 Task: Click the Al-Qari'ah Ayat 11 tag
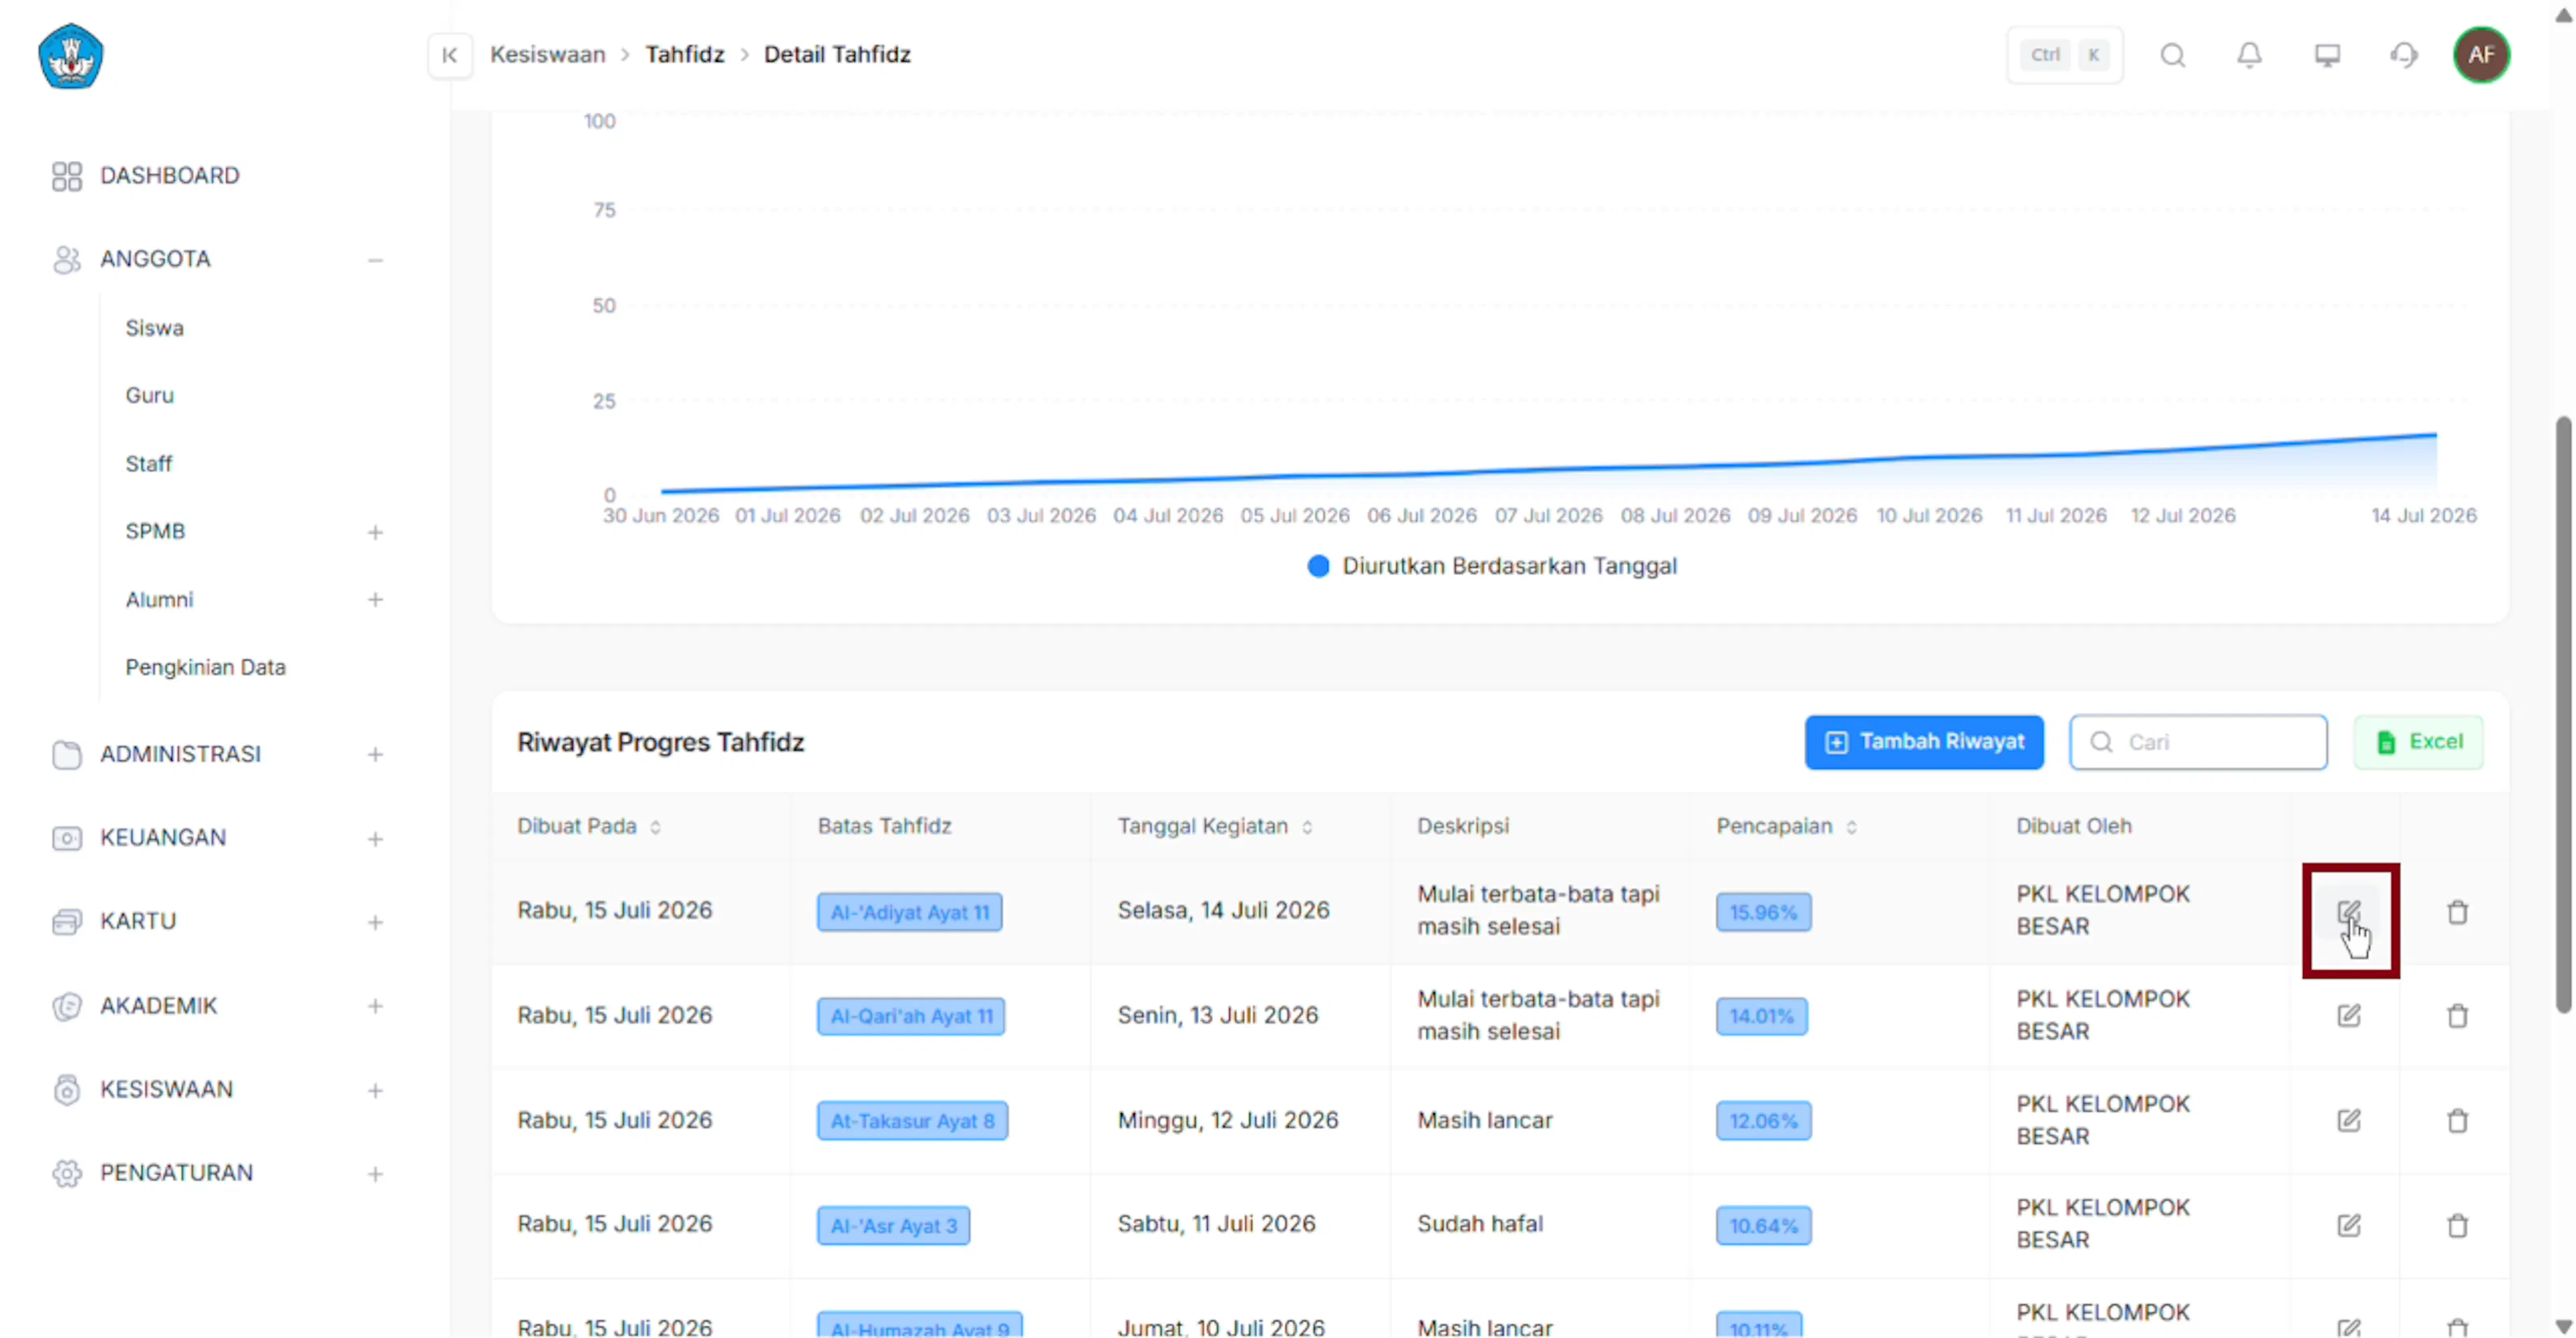coord(910,1016)
